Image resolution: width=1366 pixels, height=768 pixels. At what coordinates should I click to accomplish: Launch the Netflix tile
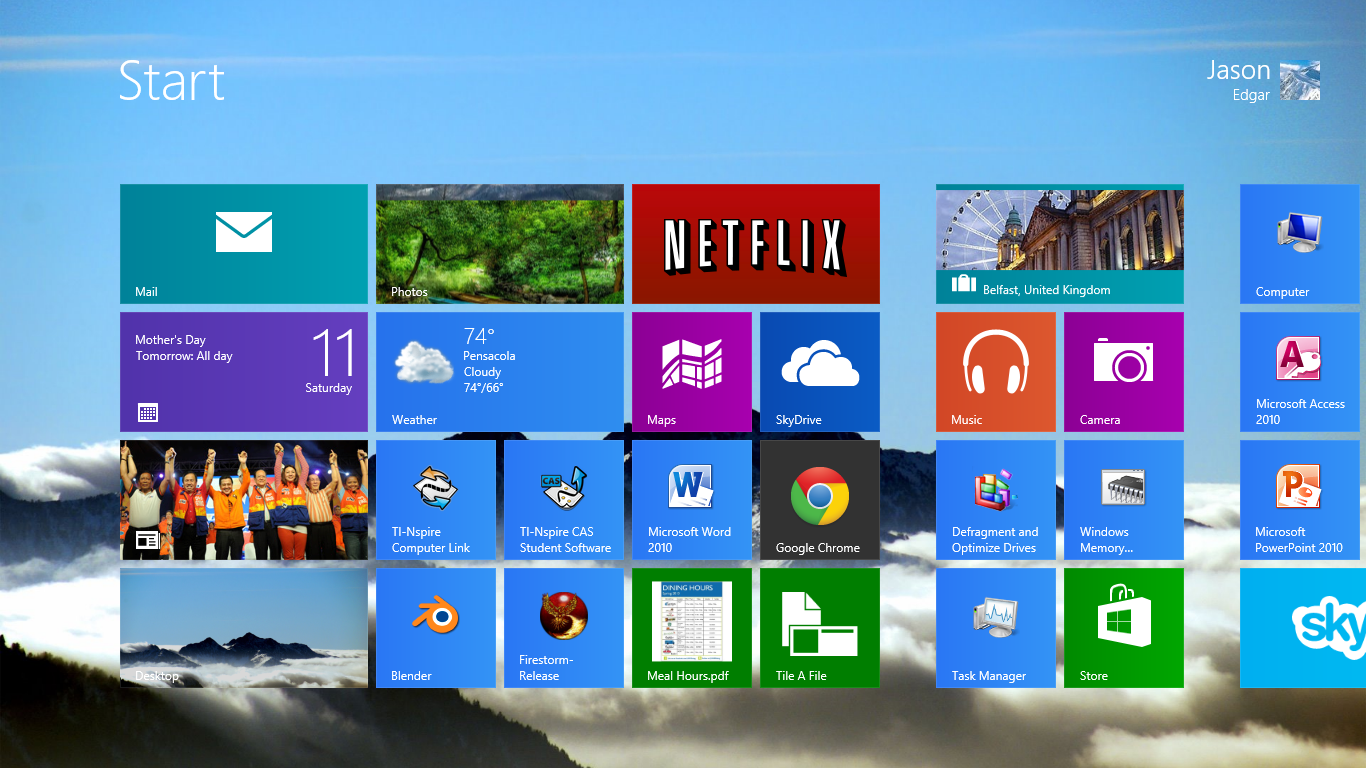[756, 244]
